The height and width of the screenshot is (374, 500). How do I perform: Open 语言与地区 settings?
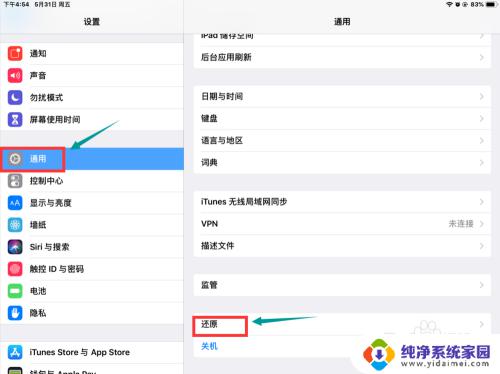coord(342,141)
